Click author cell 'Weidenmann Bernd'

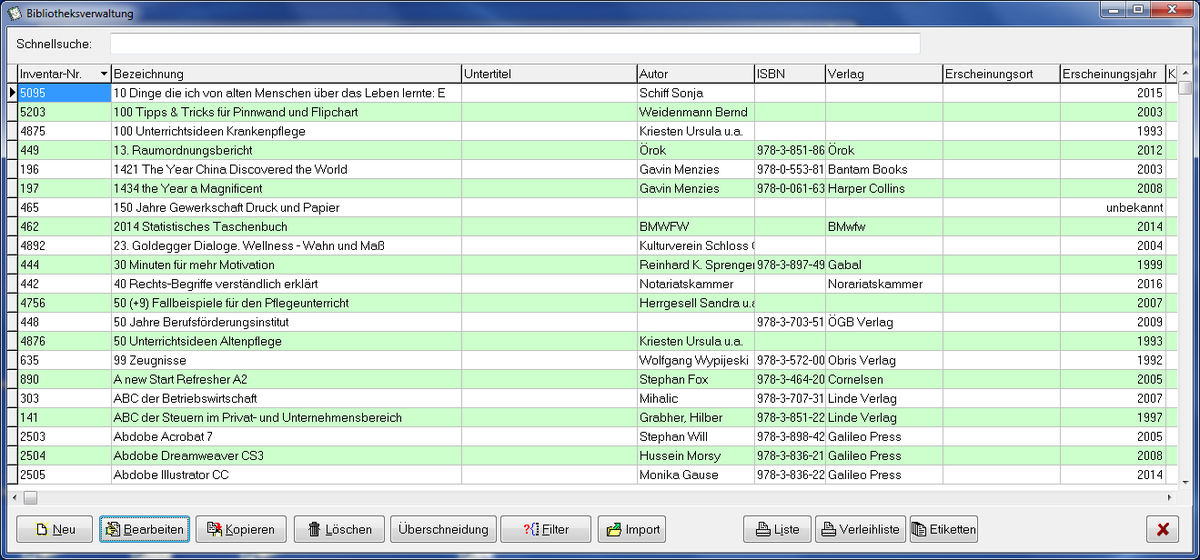coord(696,112)
